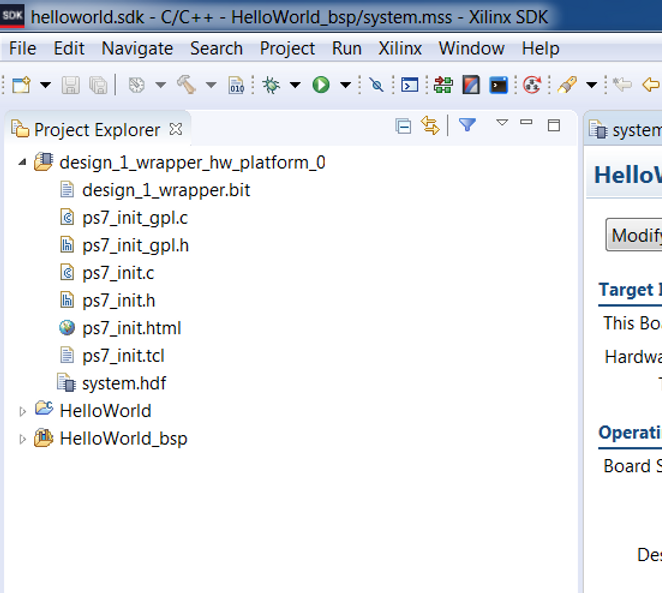Open the Window menu
Screen dimensions: 662x593
click(472, 49)
